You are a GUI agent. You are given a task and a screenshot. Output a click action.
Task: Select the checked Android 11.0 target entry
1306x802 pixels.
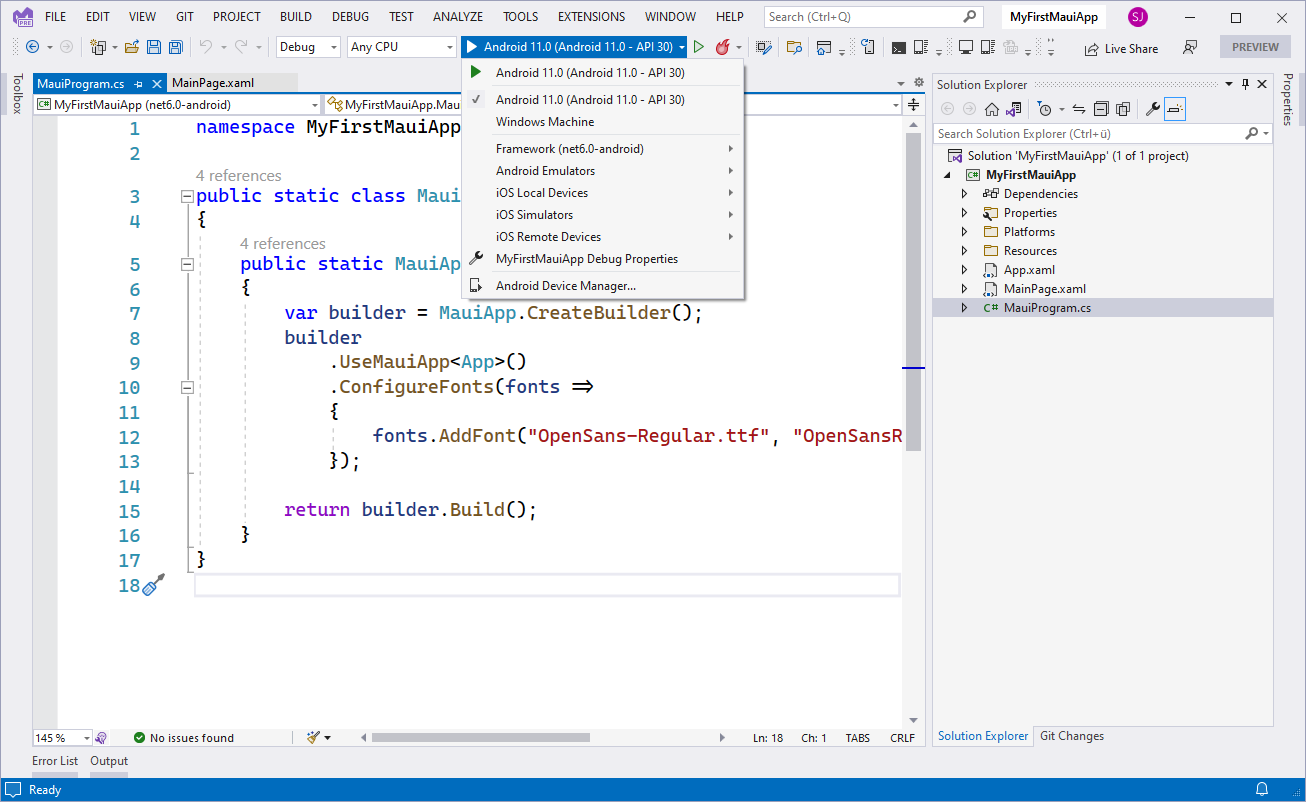[590, 99]
